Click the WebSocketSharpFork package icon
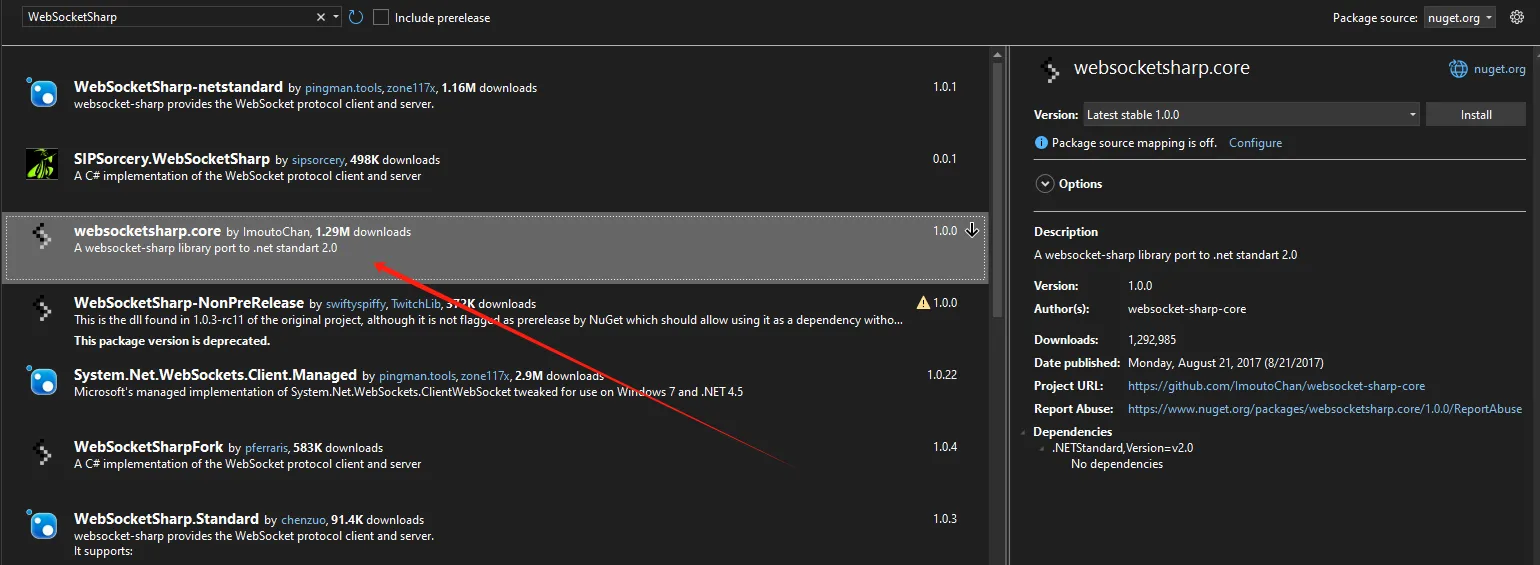The image size is (1540, 565). pos(42,453)
